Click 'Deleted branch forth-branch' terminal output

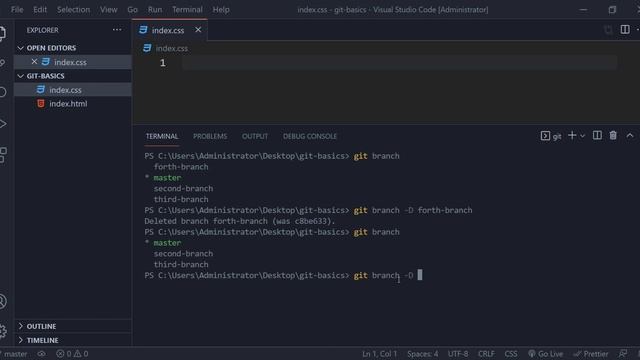240,221
